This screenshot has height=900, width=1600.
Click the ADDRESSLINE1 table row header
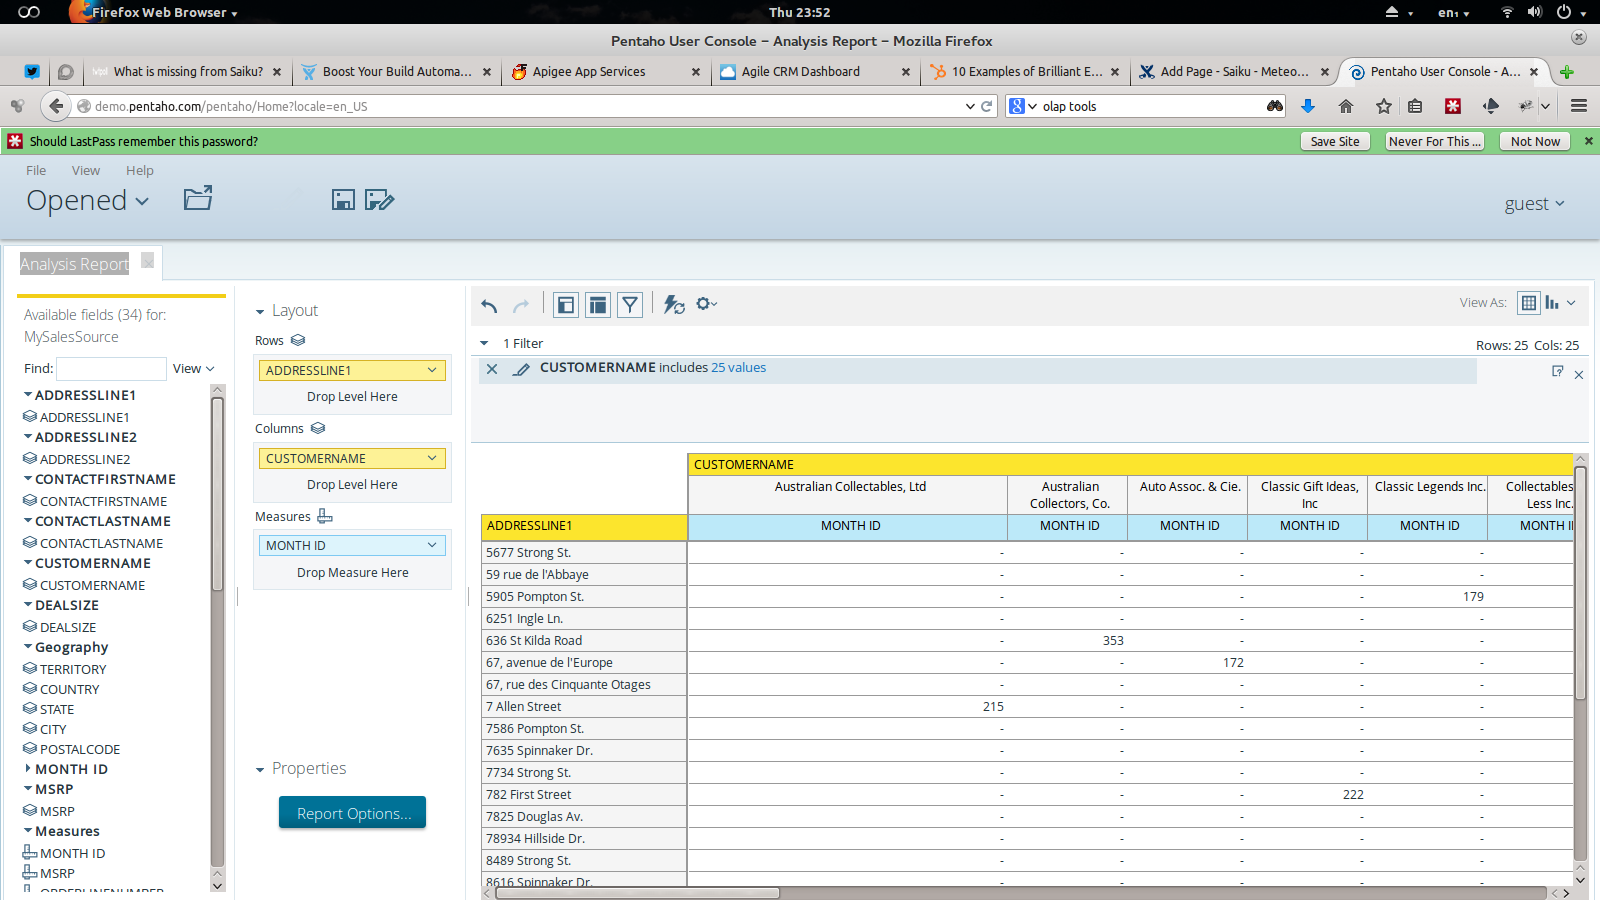(x=584, y=526)
